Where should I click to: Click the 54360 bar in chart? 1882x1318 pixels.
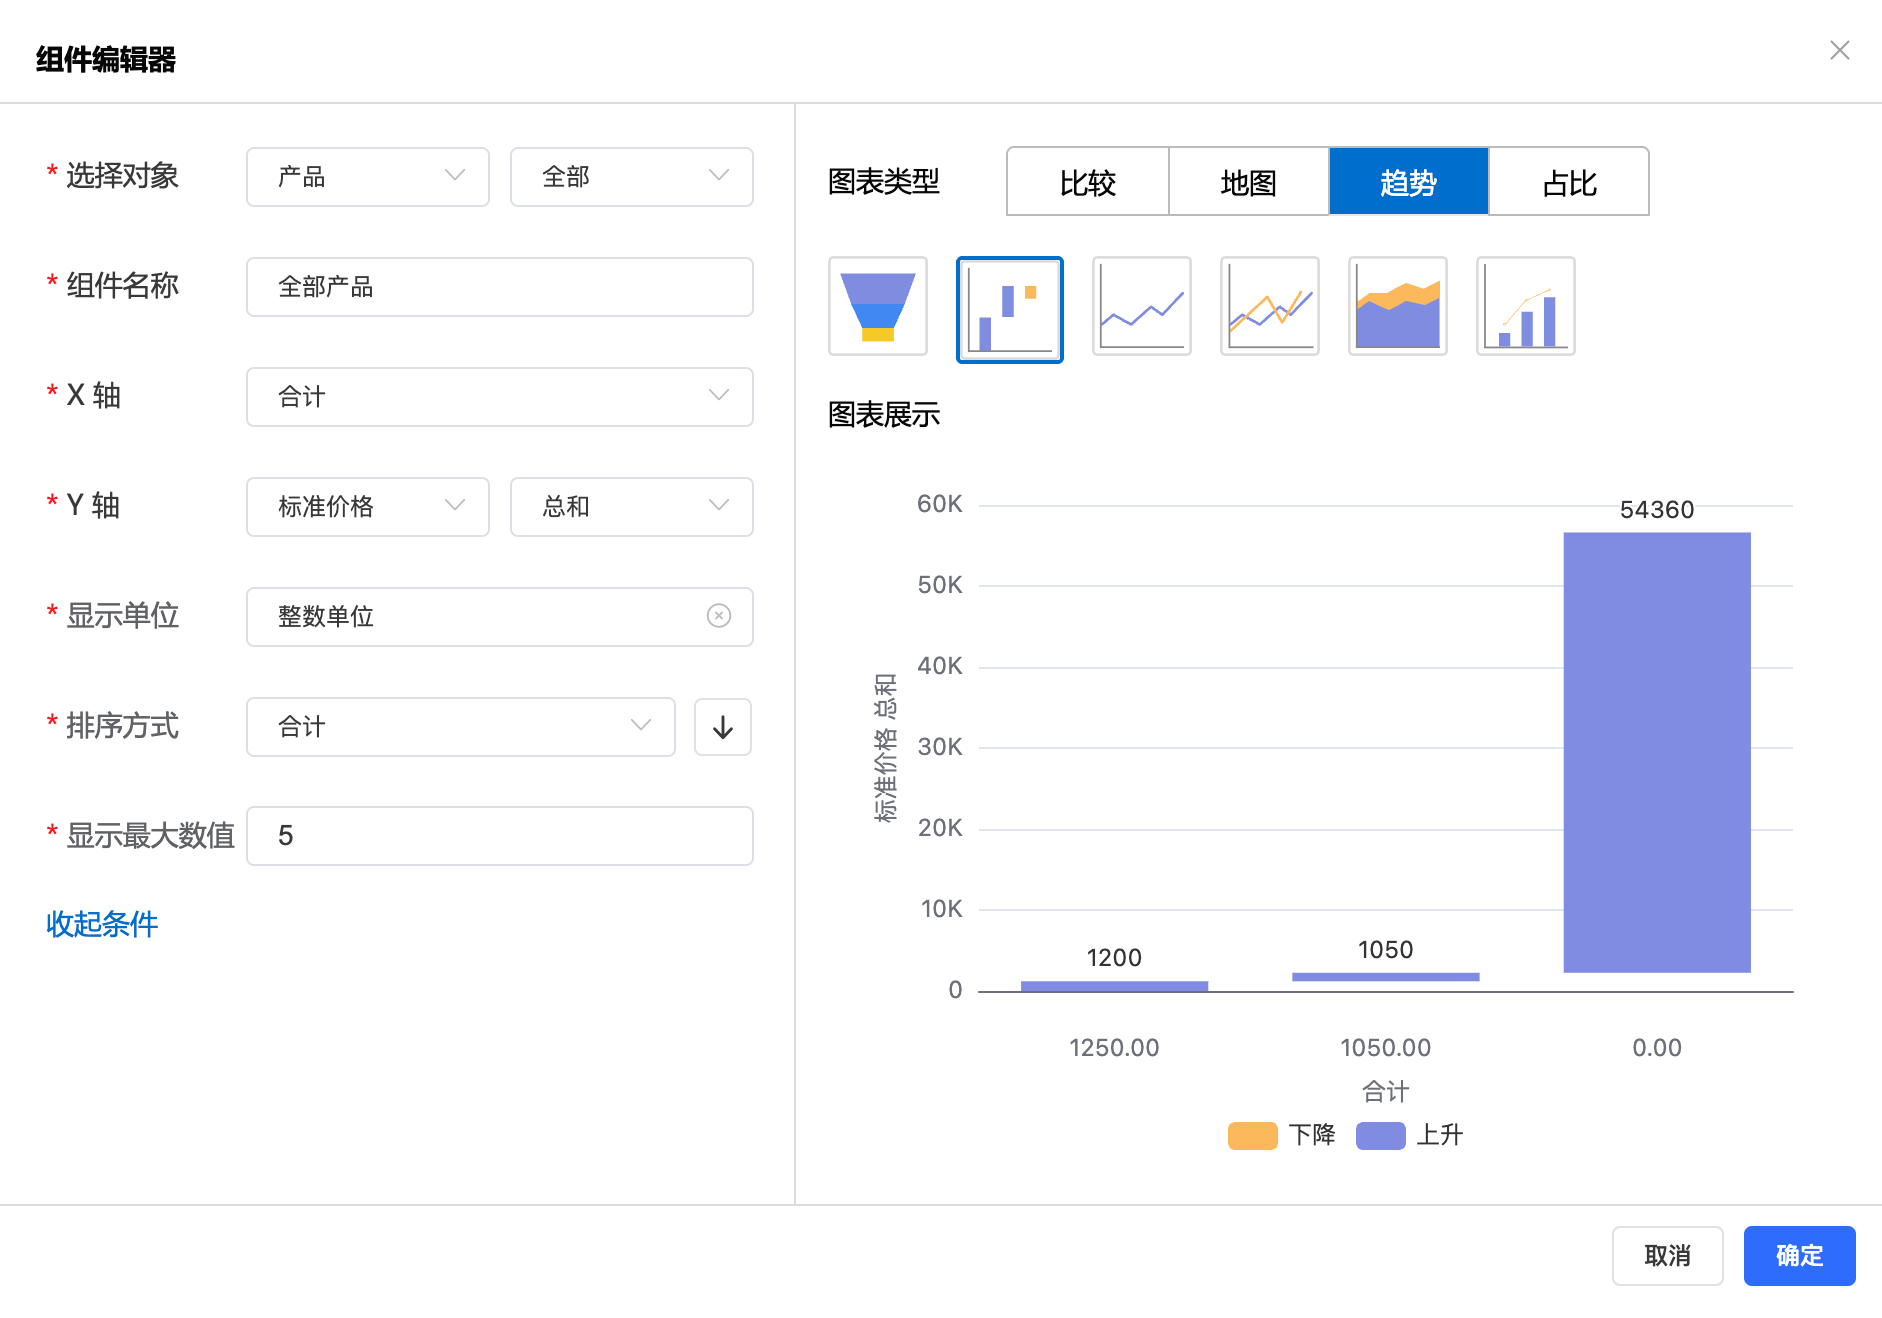1656,752
